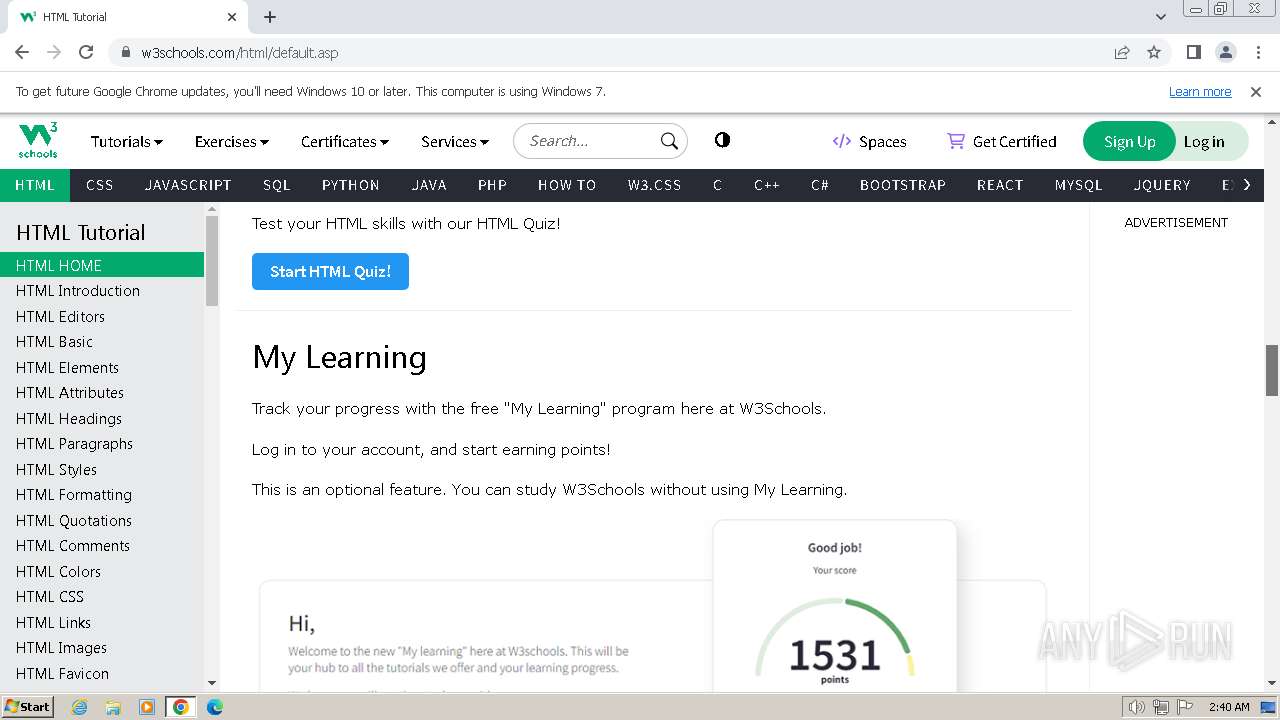This screenshot has width=1280, height=720.
Task: Select HTML HOME sidebar item
Action: (102, 265)
